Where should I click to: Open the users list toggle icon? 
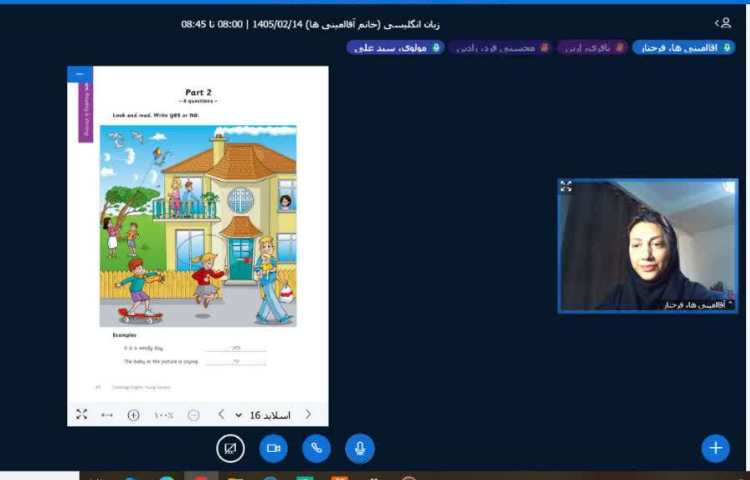[723, 23]
